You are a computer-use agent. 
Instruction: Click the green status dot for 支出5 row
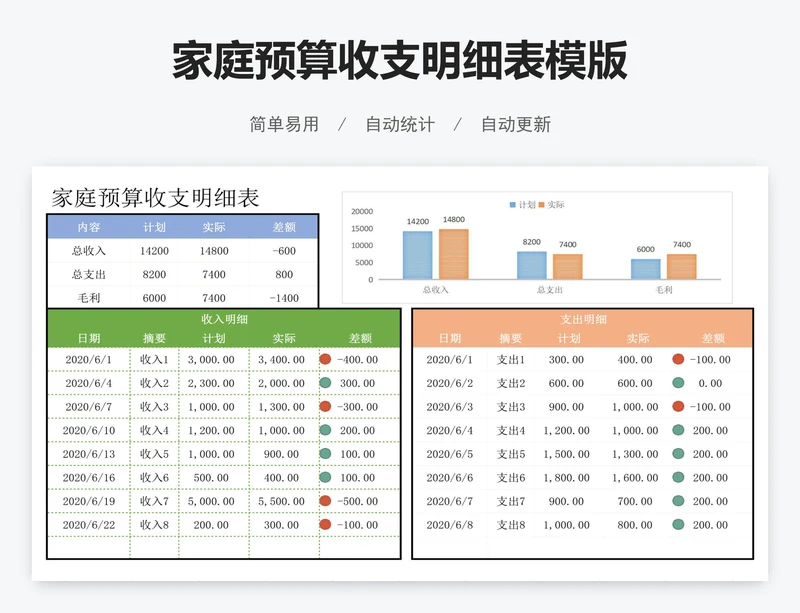click(678, 453)
